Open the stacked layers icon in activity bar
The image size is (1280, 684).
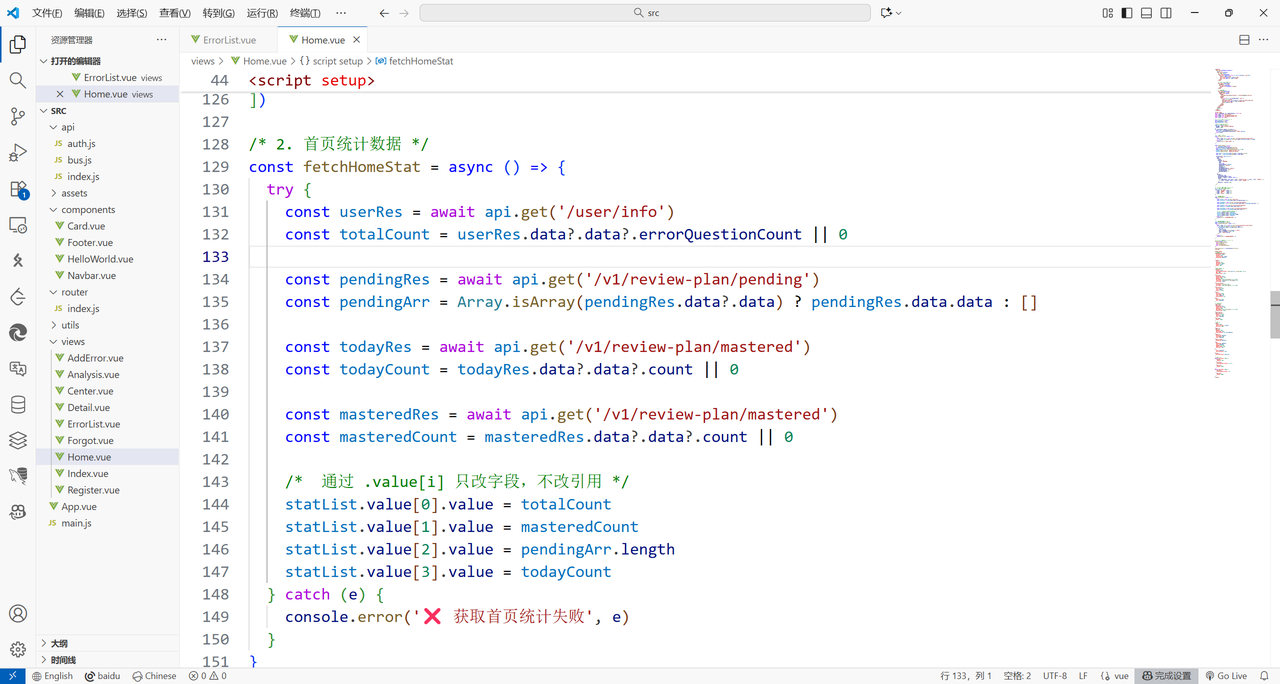(17, 440)
